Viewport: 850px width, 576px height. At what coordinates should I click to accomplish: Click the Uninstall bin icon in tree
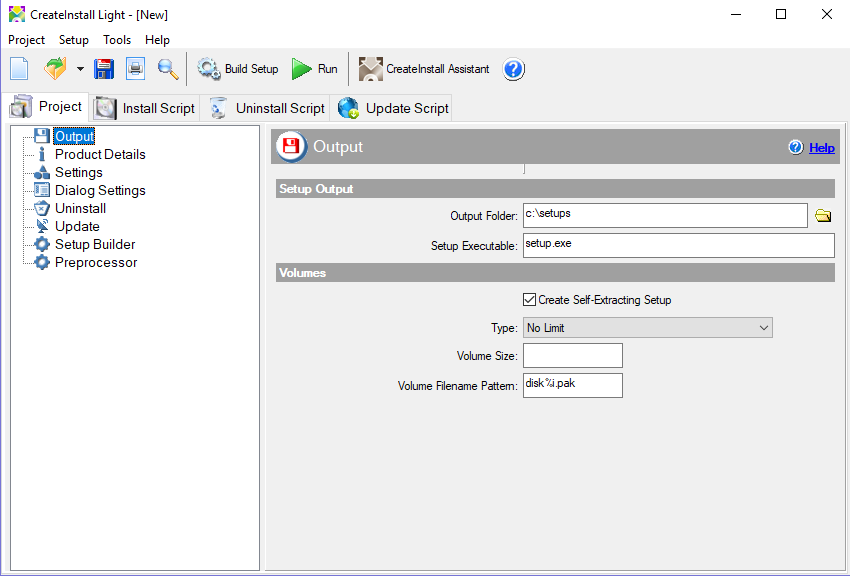tap(42, 208)
